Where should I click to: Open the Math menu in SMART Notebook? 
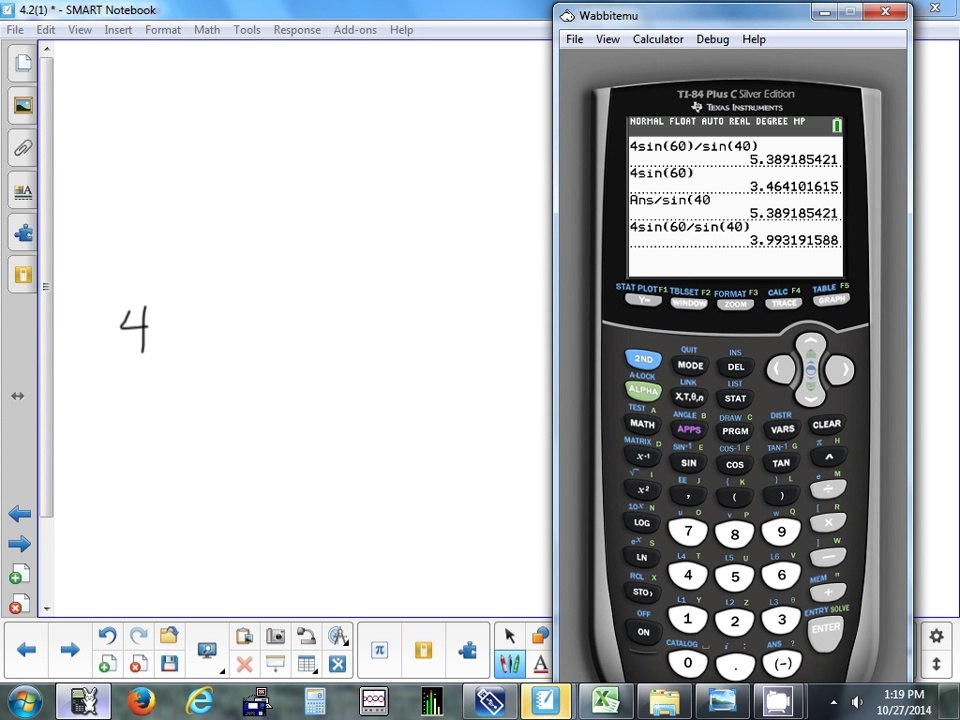[x=207, y=29]
